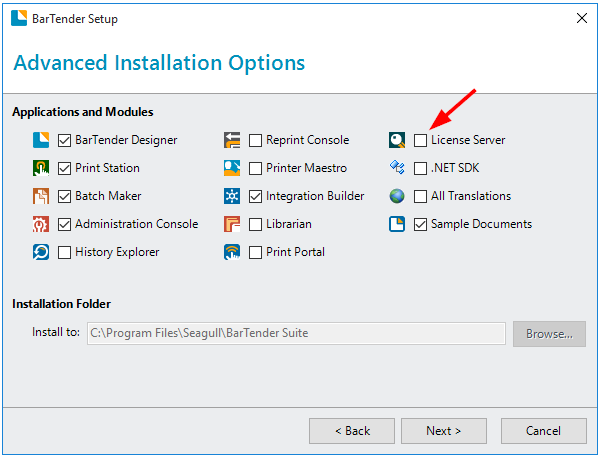Click the Applications and Modules heading
The image size is (601, 458).
point(83,112)
